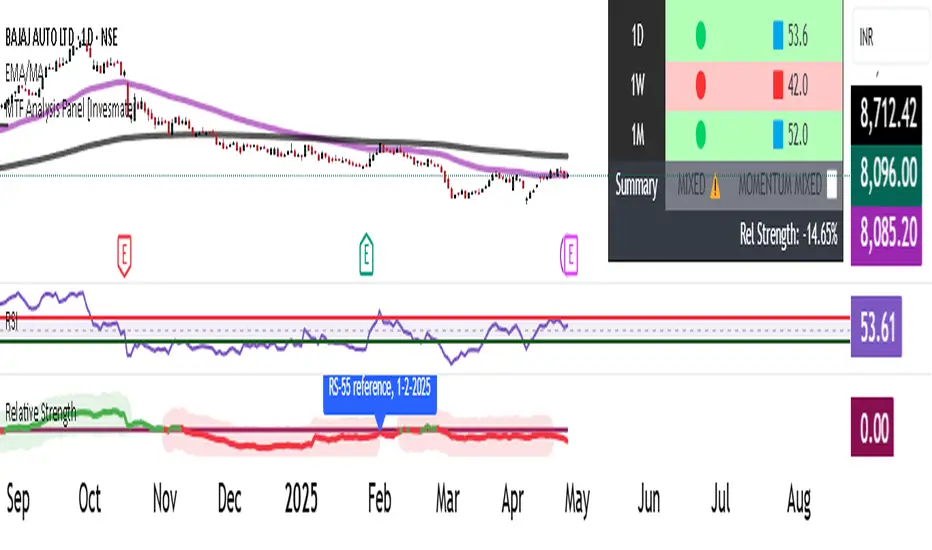This screenshot has width=932, height=550.
Task: Click the green earnings marker near February
Action: pyautogui.click(x=366, y=254)
